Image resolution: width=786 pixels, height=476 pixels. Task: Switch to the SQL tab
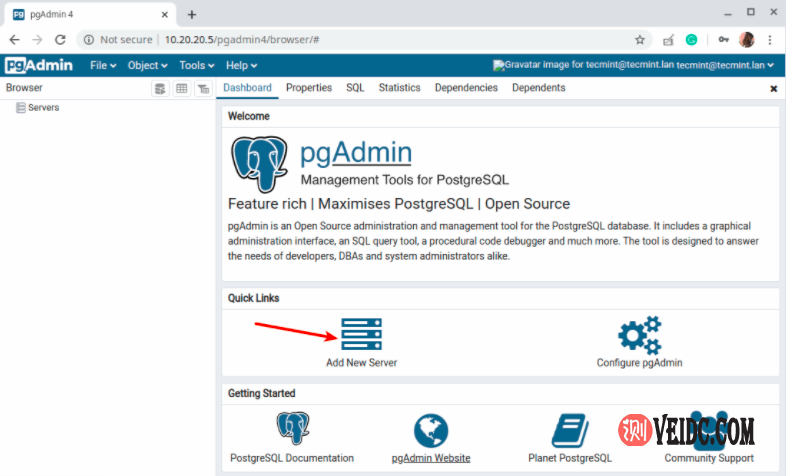click(x=355, y=88)
